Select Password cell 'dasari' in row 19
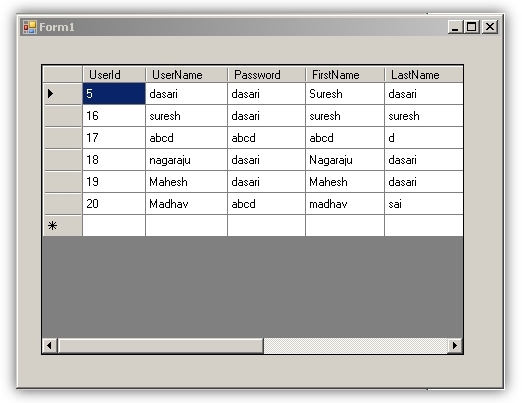 point(267,182)
